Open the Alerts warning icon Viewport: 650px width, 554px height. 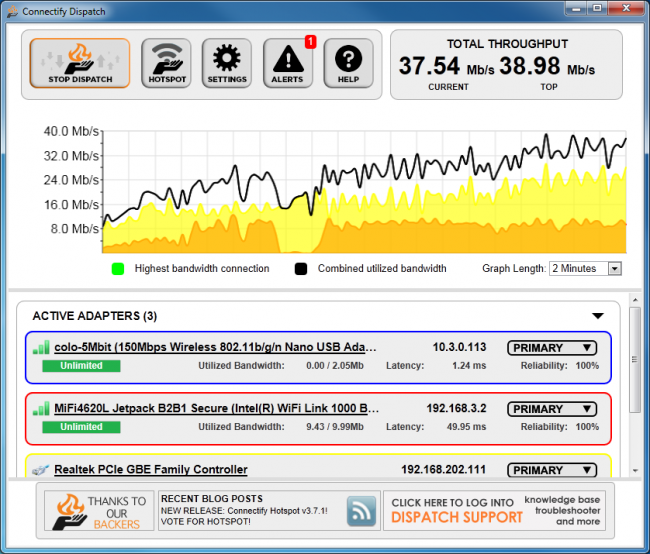288,63
